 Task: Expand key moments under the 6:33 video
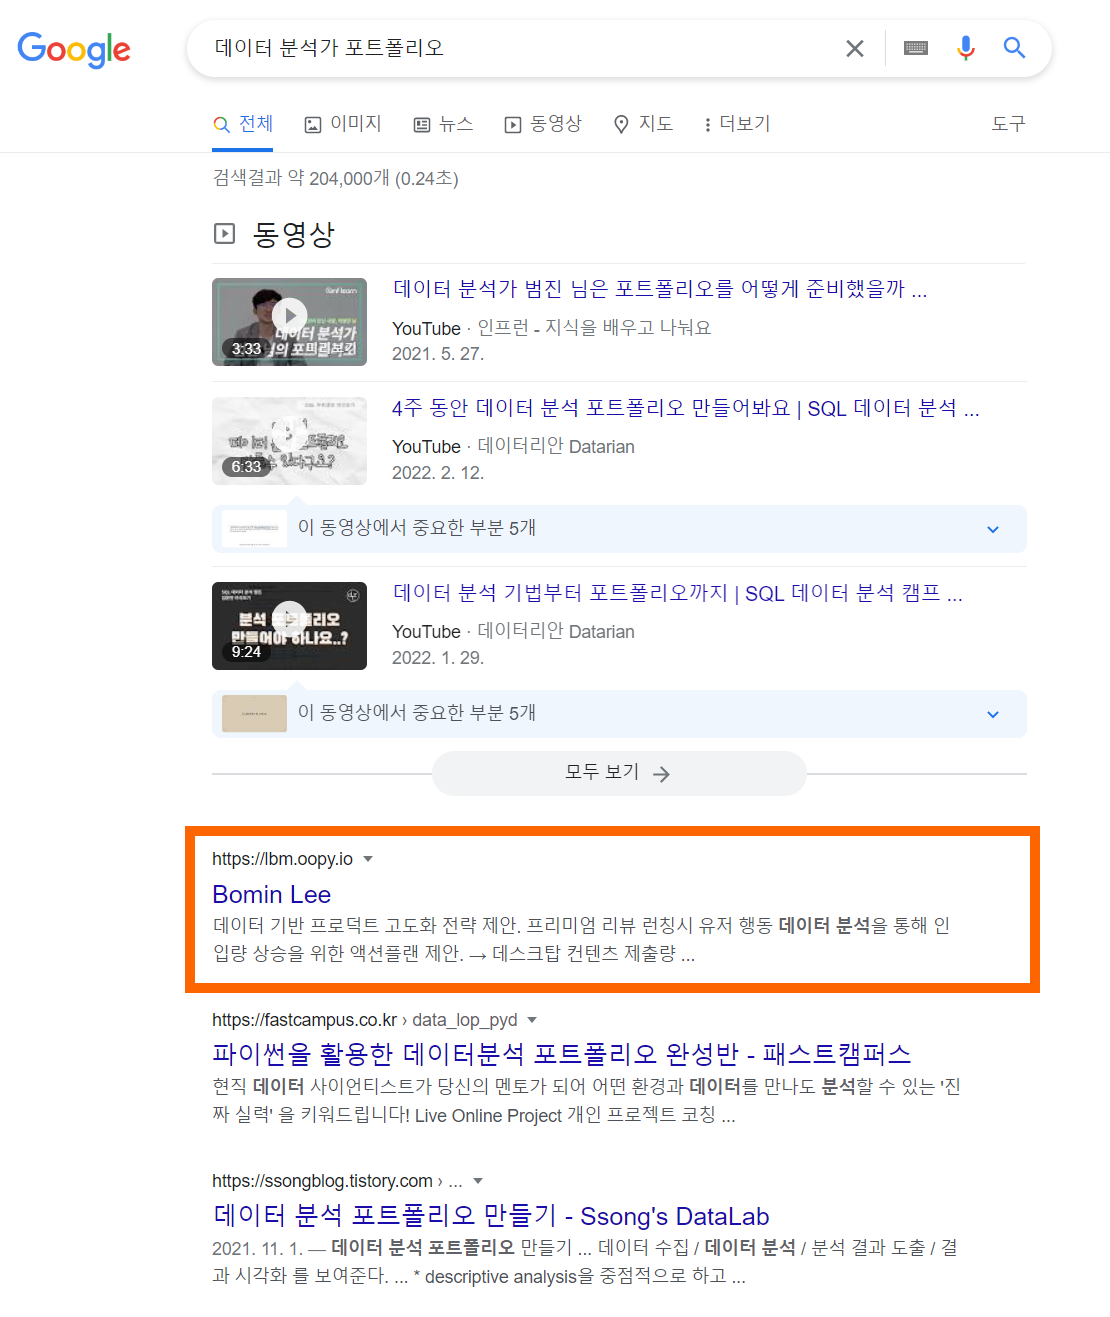(619, 528)
